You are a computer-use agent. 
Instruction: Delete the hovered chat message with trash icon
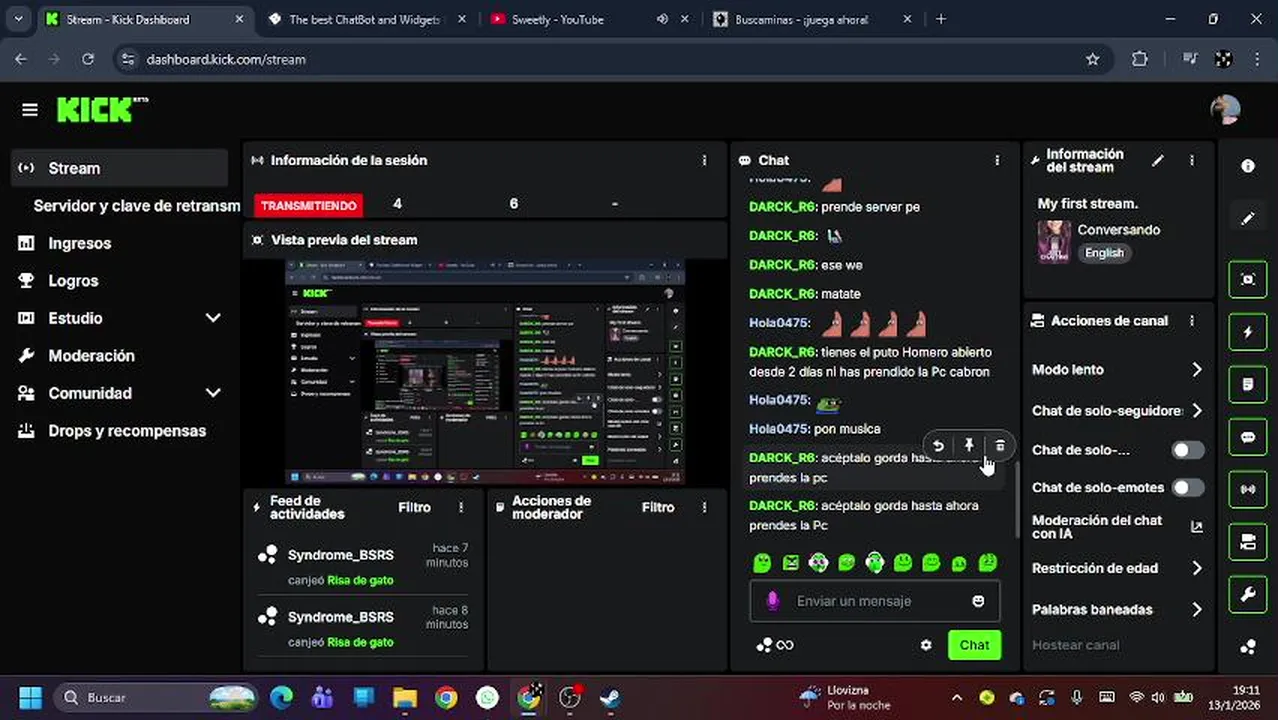pyautogui.click(x=1000, y=446)
